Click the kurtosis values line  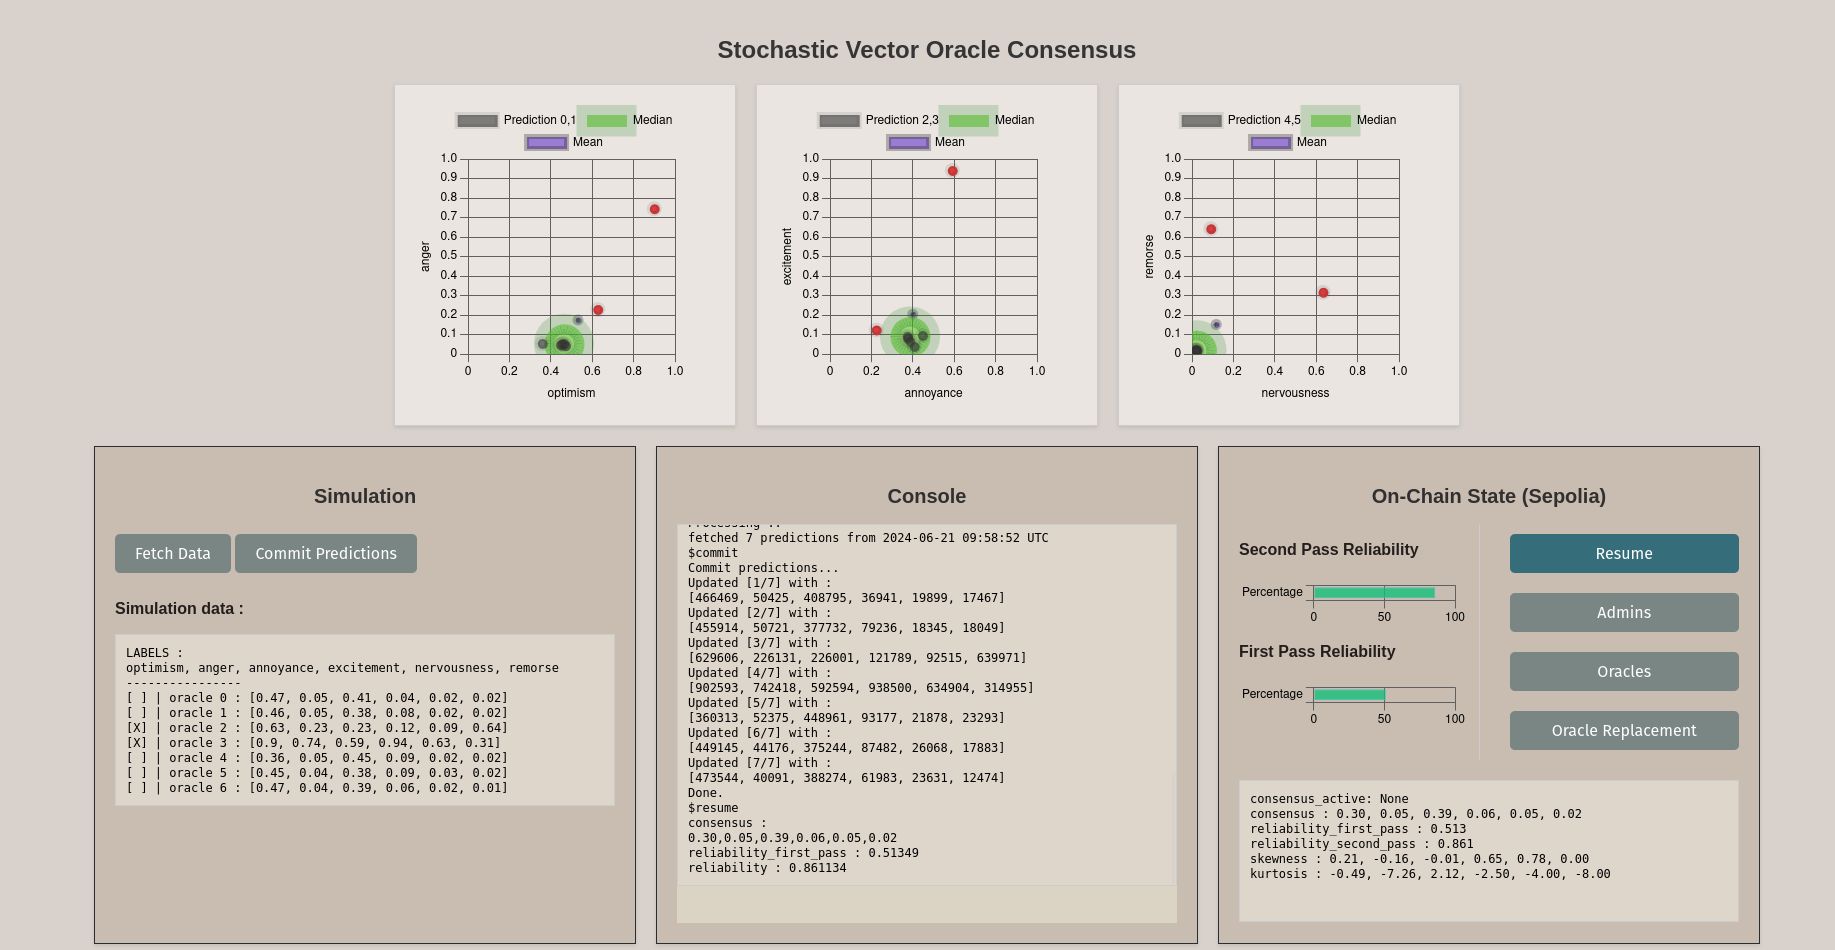point(1430,874)
